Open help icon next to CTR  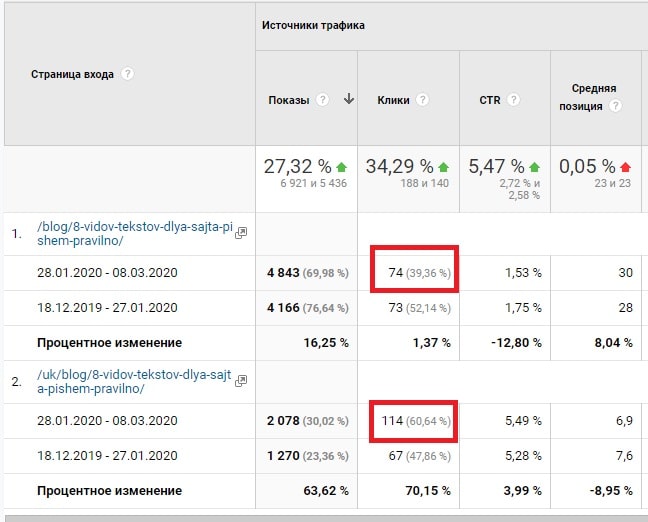pos(513,100)
